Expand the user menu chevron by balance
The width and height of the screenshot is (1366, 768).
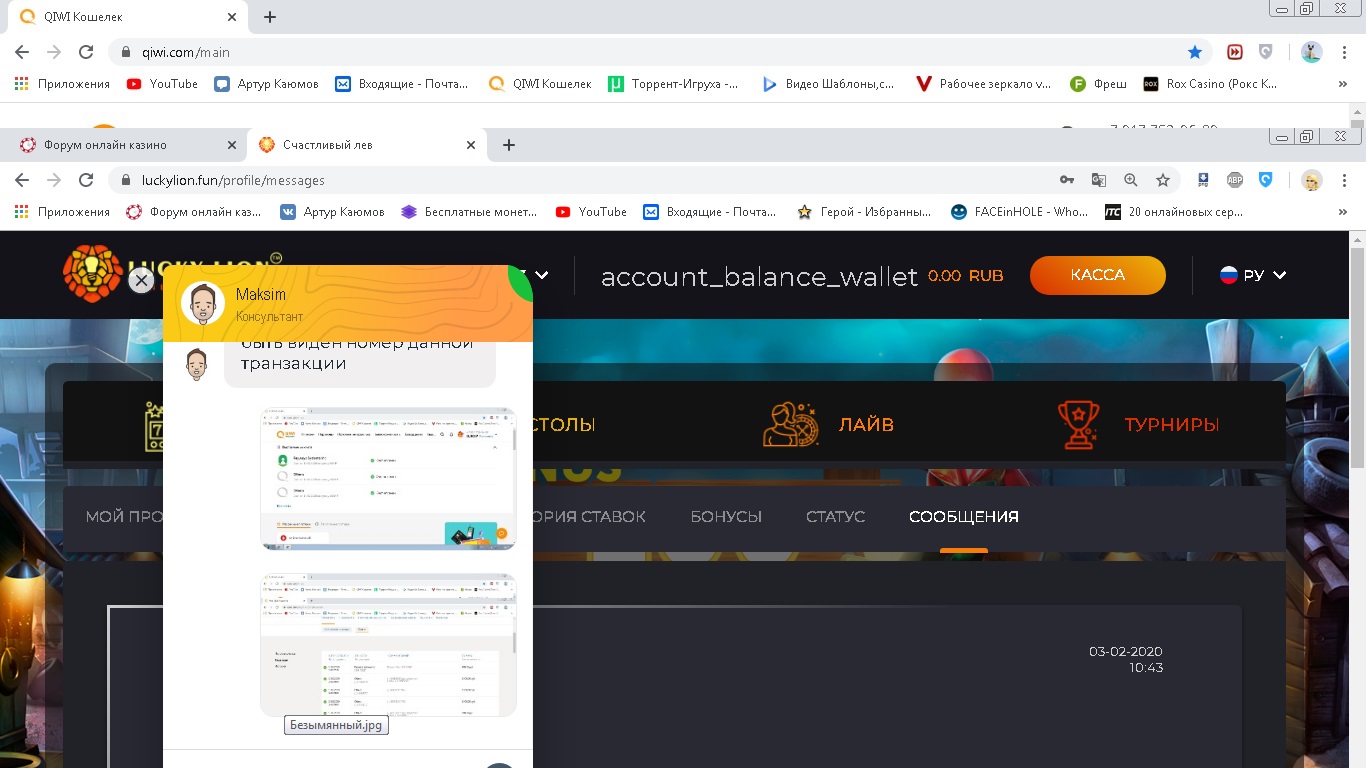pos(542,275)
